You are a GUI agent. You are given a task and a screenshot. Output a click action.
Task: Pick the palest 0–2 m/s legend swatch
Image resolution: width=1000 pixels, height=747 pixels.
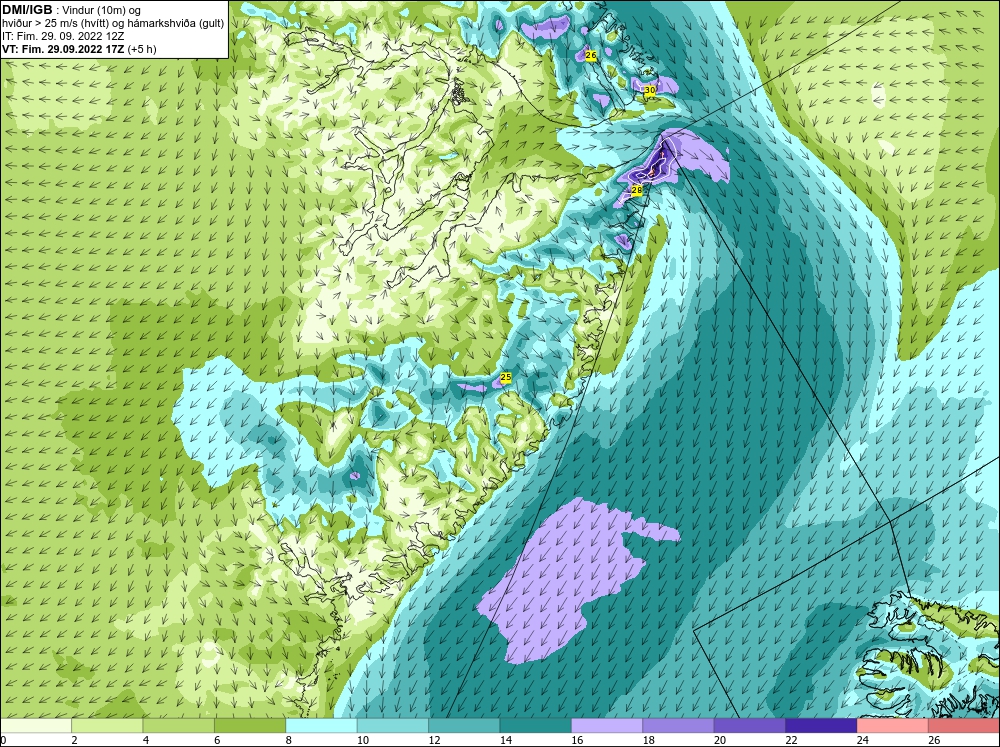pyautogui.click(x=36, y=726)
